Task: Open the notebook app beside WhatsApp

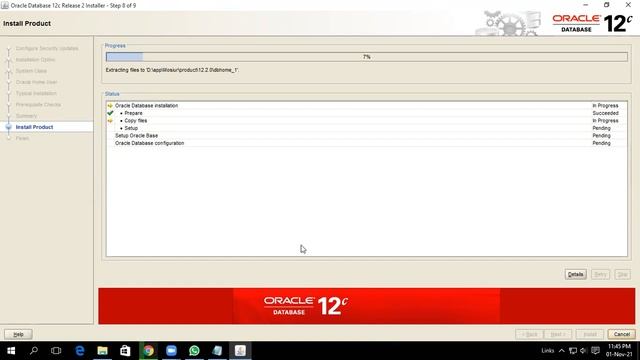Action: click(x=217, y=351)
